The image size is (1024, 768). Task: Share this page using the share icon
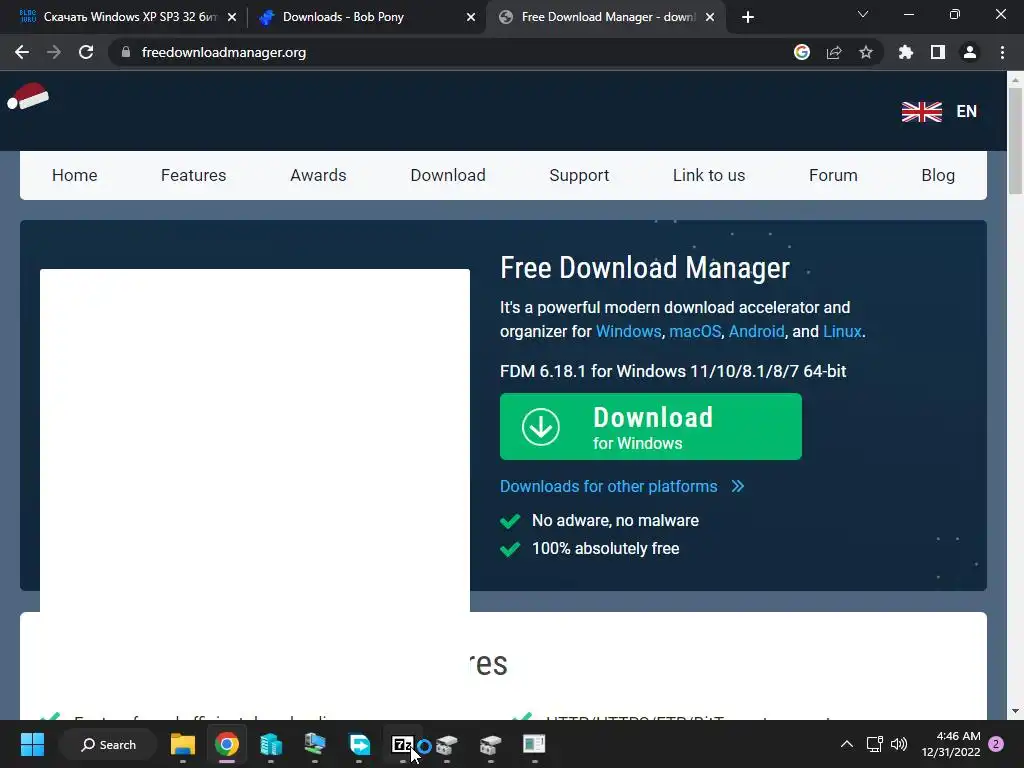coord(834,52)
